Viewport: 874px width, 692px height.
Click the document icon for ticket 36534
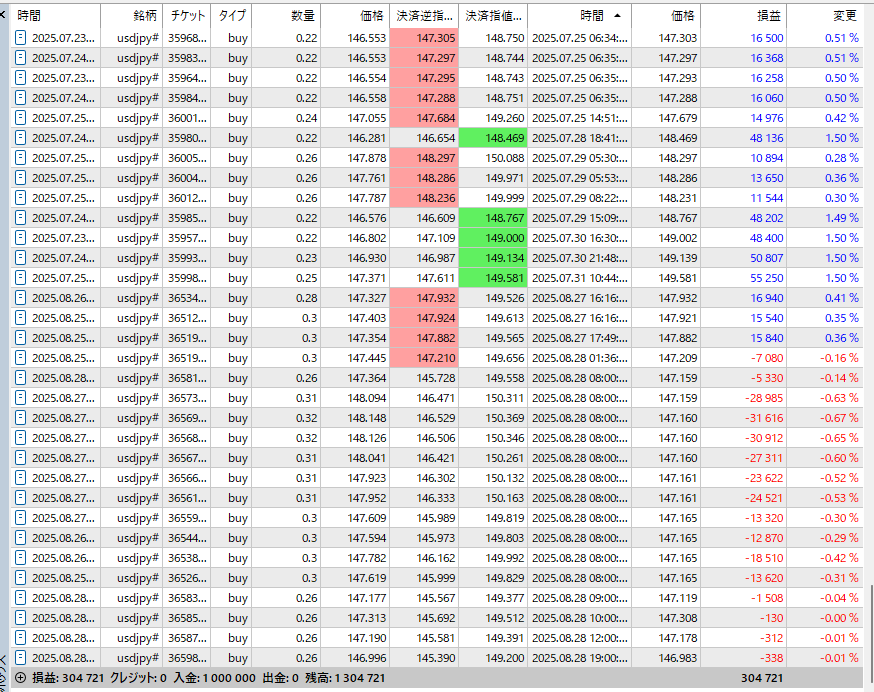click(x=21, y=298)
